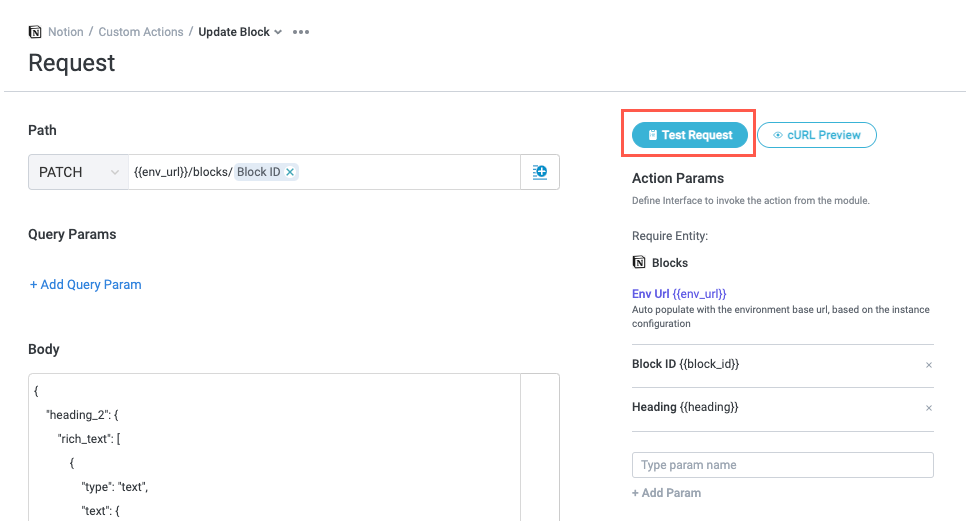Screen dimensions: 966x521
Task: Delete the Block ID action param
Action: point(928,365)
